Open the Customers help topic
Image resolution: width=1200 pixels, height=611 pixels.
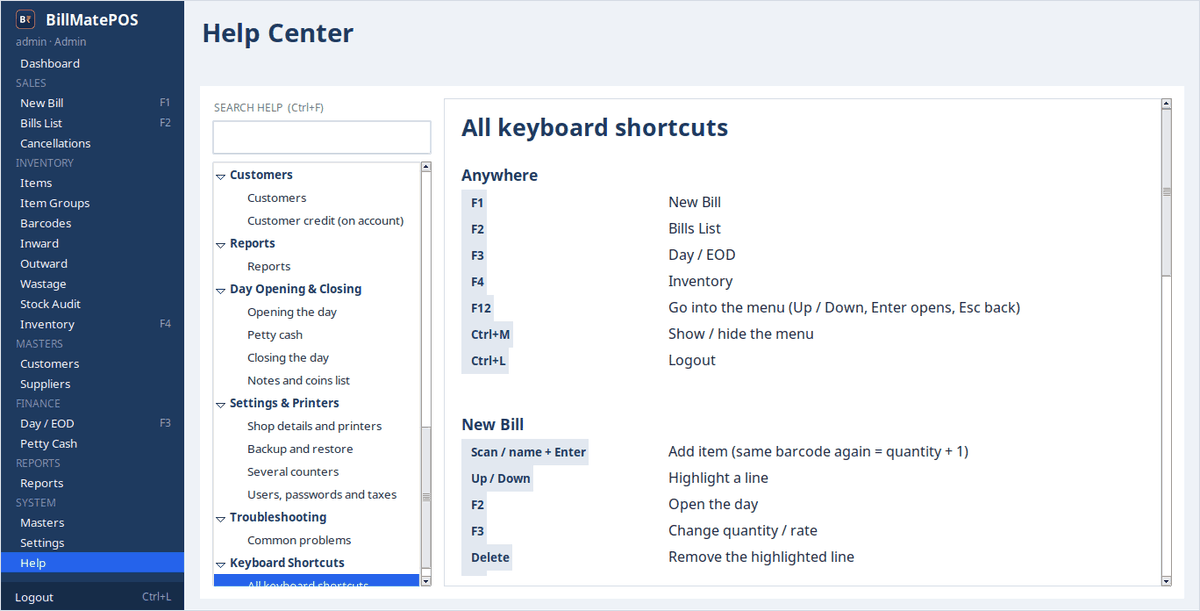(277, 198)
